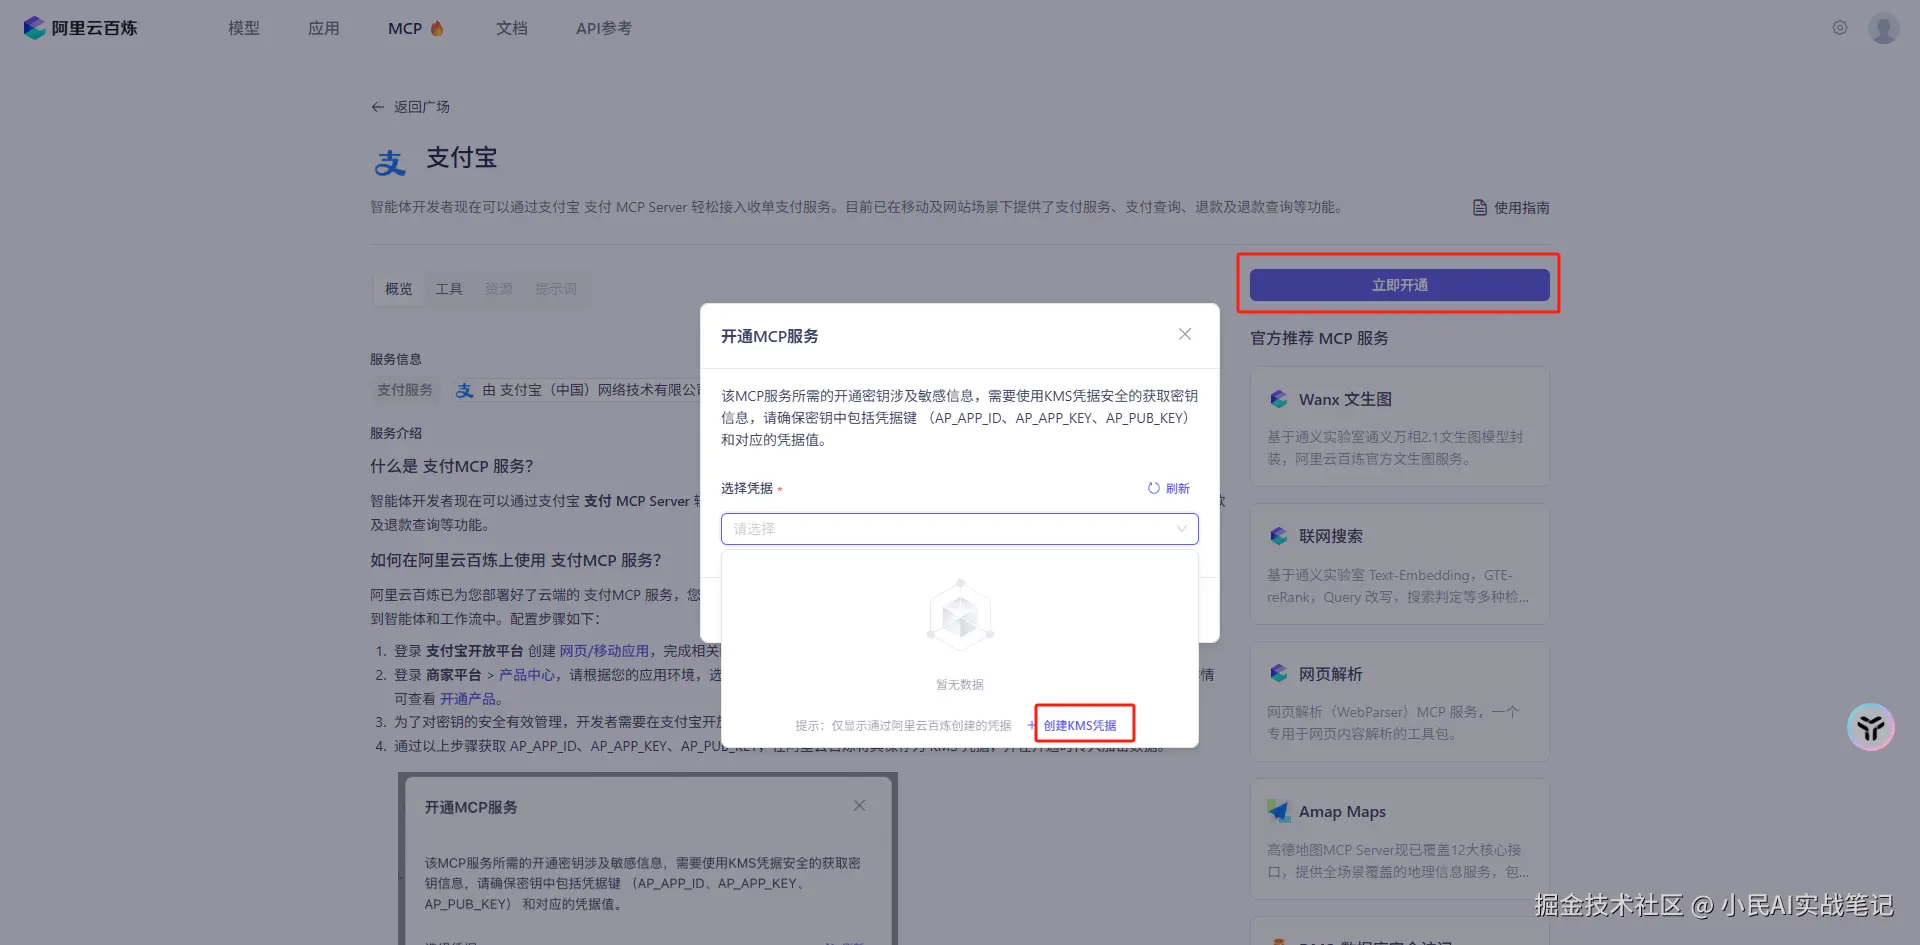Screen dimensions: 1920x945
Task: Click the 官方推荐 MCP 服务 heading
Action: pos(1319,338)
